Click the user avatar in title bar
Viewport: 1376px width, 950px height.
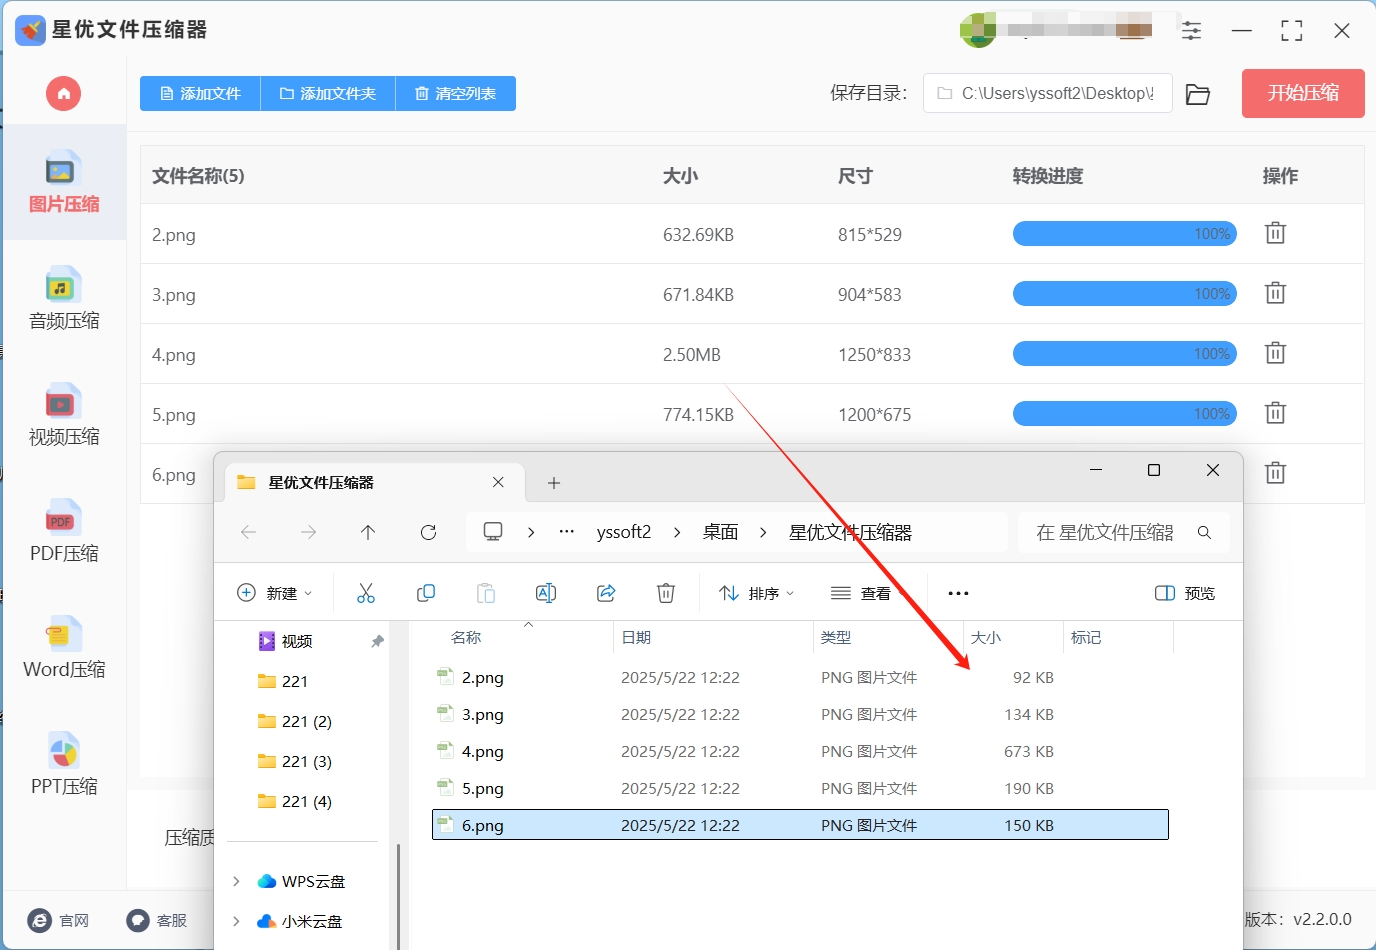(978, 30)
